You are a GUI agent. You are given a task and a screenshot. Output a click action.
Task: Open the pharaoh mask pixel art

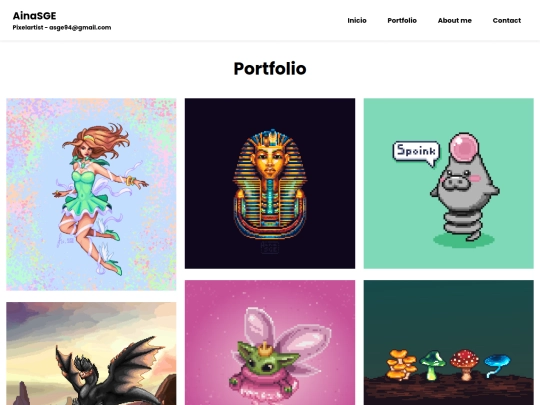click(x=270, y=183)
